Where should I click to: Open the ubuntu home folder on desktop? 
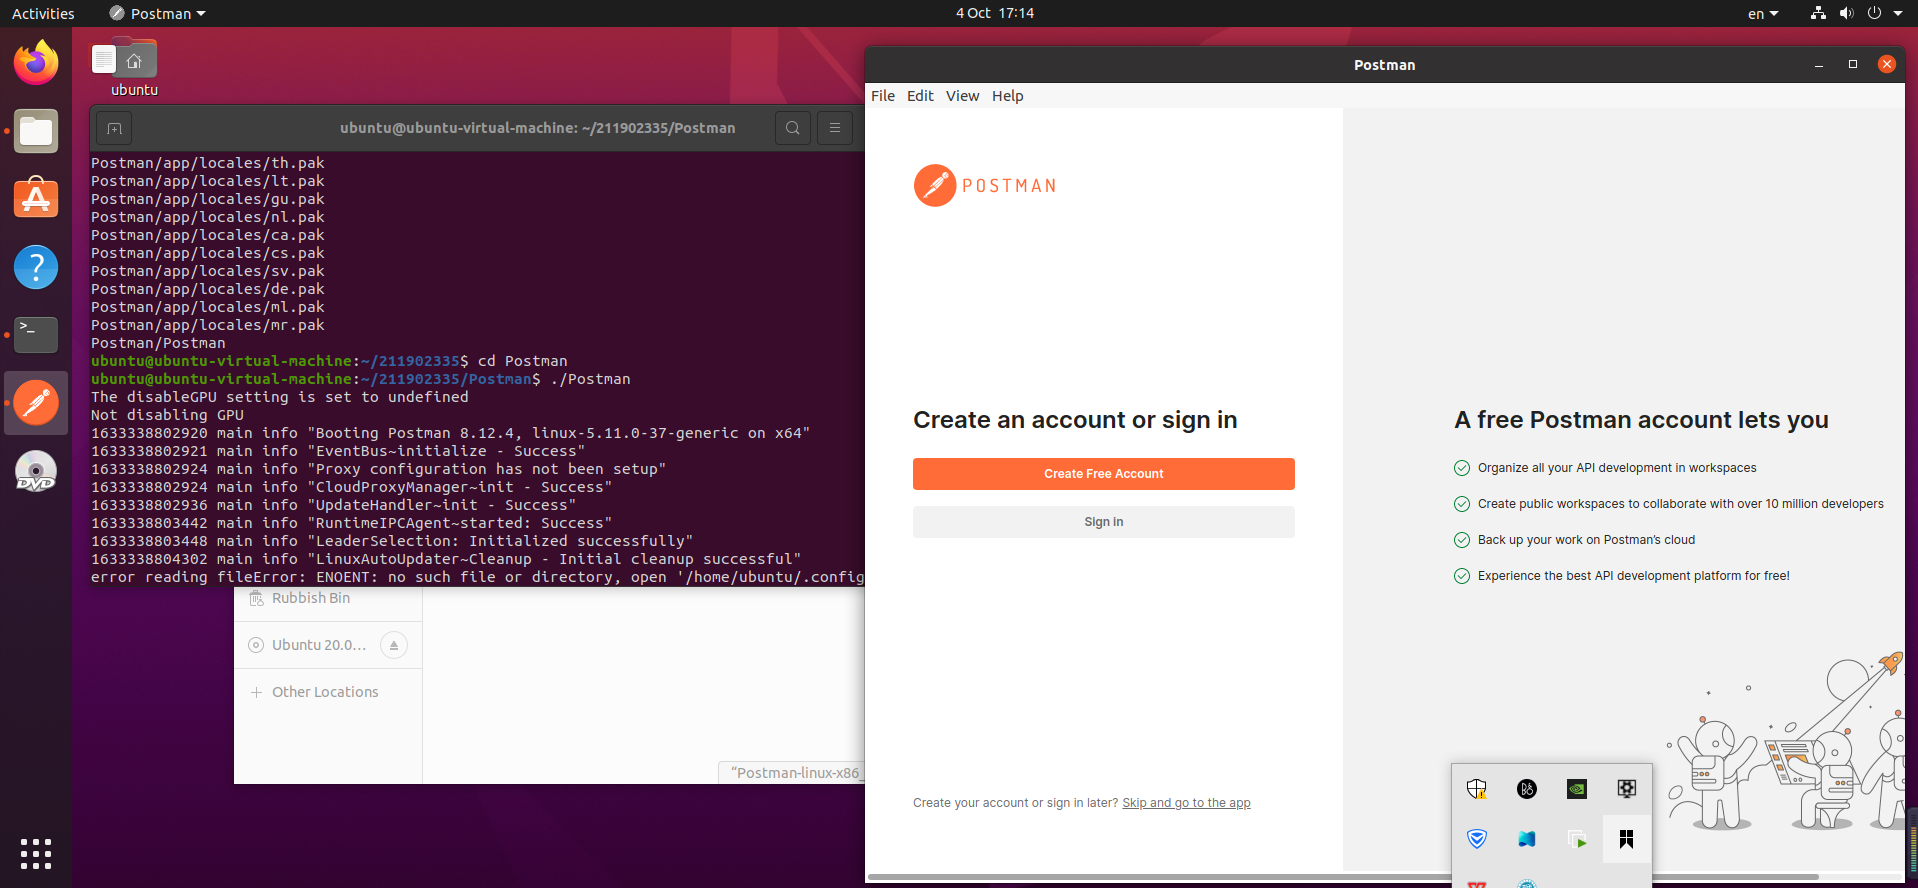click(134, 68)
